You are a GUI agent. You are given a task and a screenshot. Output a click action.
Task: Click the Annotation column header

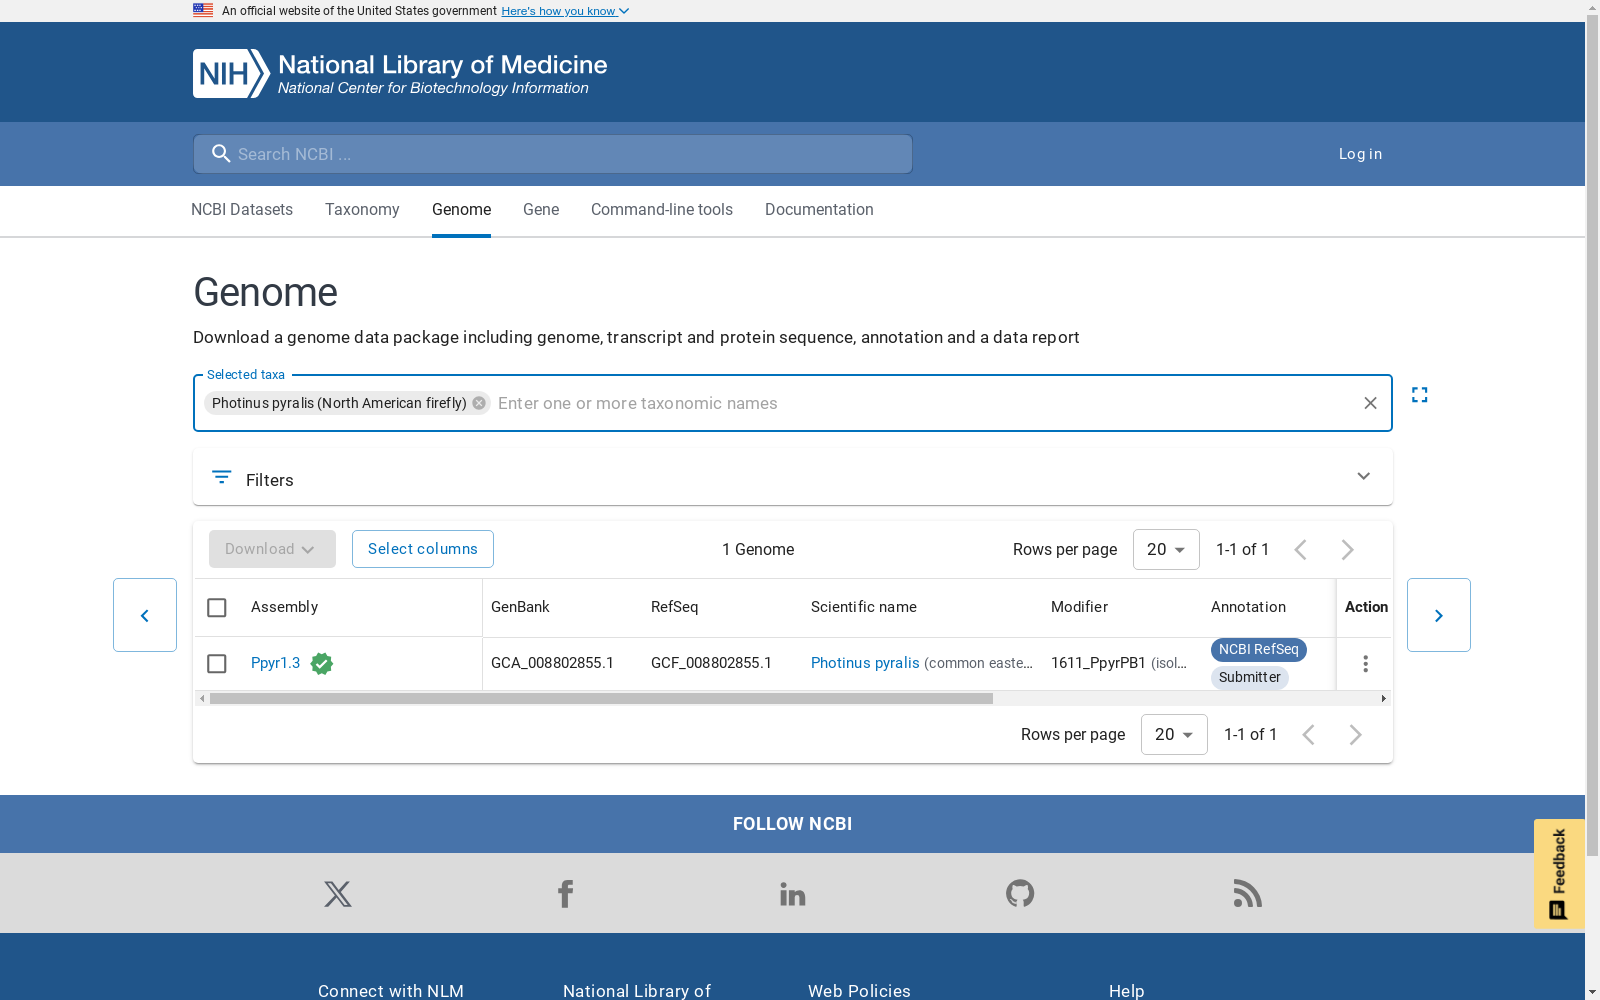(1248, 607)
